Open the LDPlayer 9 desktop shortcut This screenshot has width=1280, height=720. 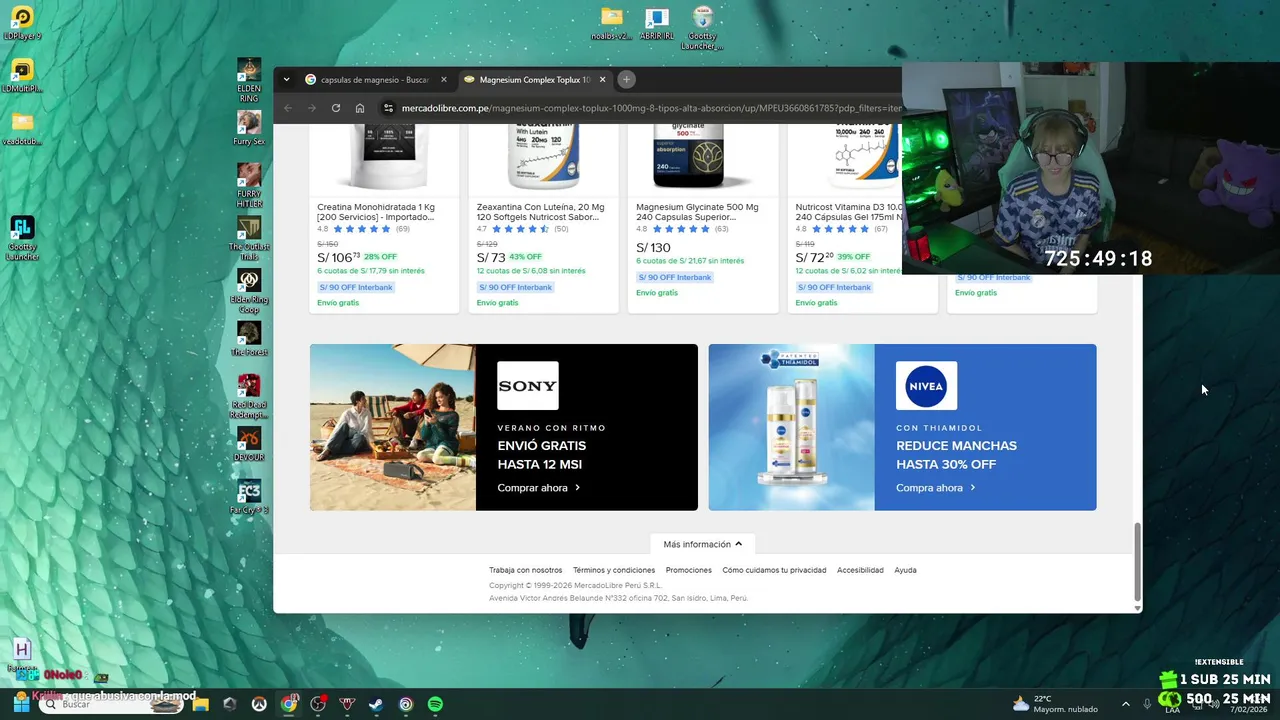pyautogui.click(x=21, y=22)
